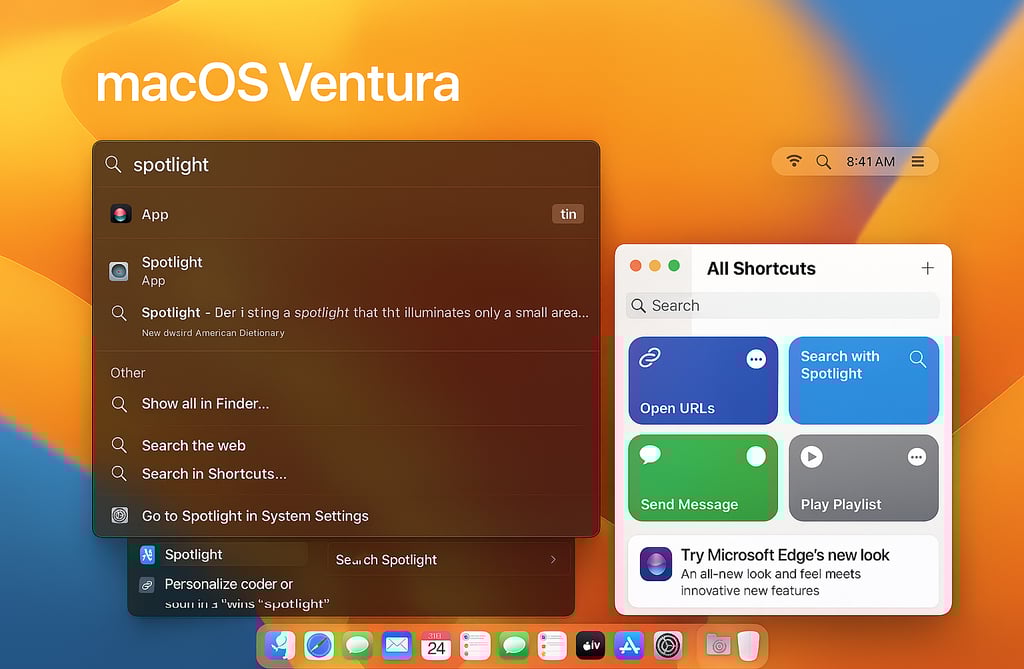The image size is (1024, 669).
Task: Open System Settings from the Dock
Action: pos(669,645)
